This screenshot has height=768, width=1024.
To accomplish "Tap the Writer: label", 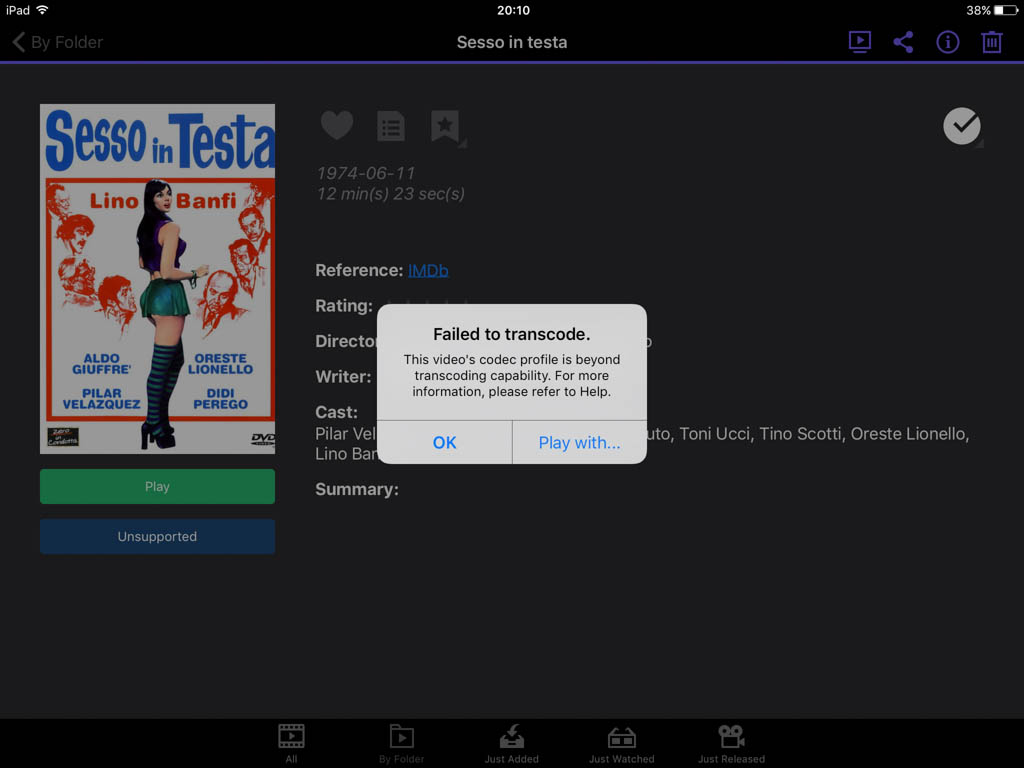I will (x=343, y=377).
